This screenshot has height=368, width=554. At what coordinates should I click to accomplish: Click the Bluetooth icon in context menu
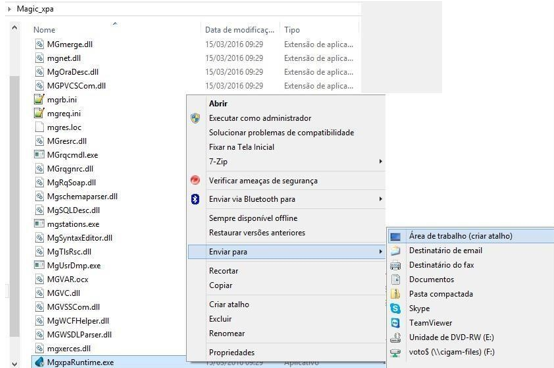coord(195,199)
